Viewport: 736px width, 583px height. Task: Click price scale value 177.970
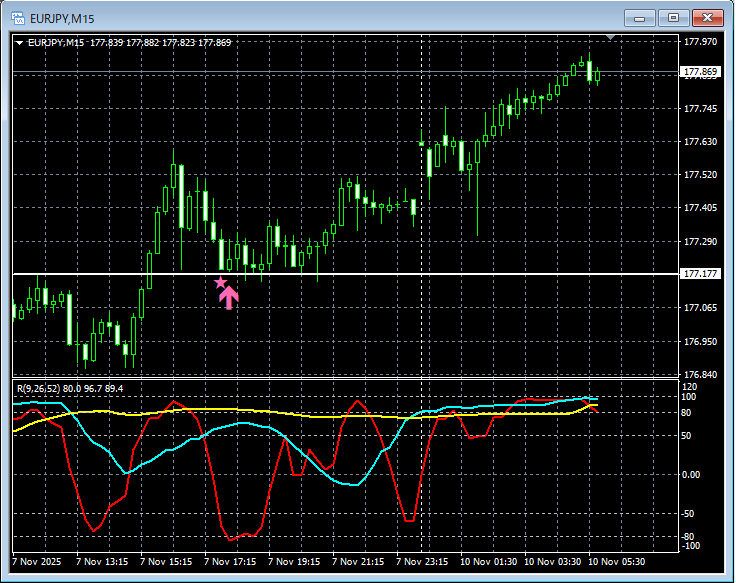click(x=700, y=42)
